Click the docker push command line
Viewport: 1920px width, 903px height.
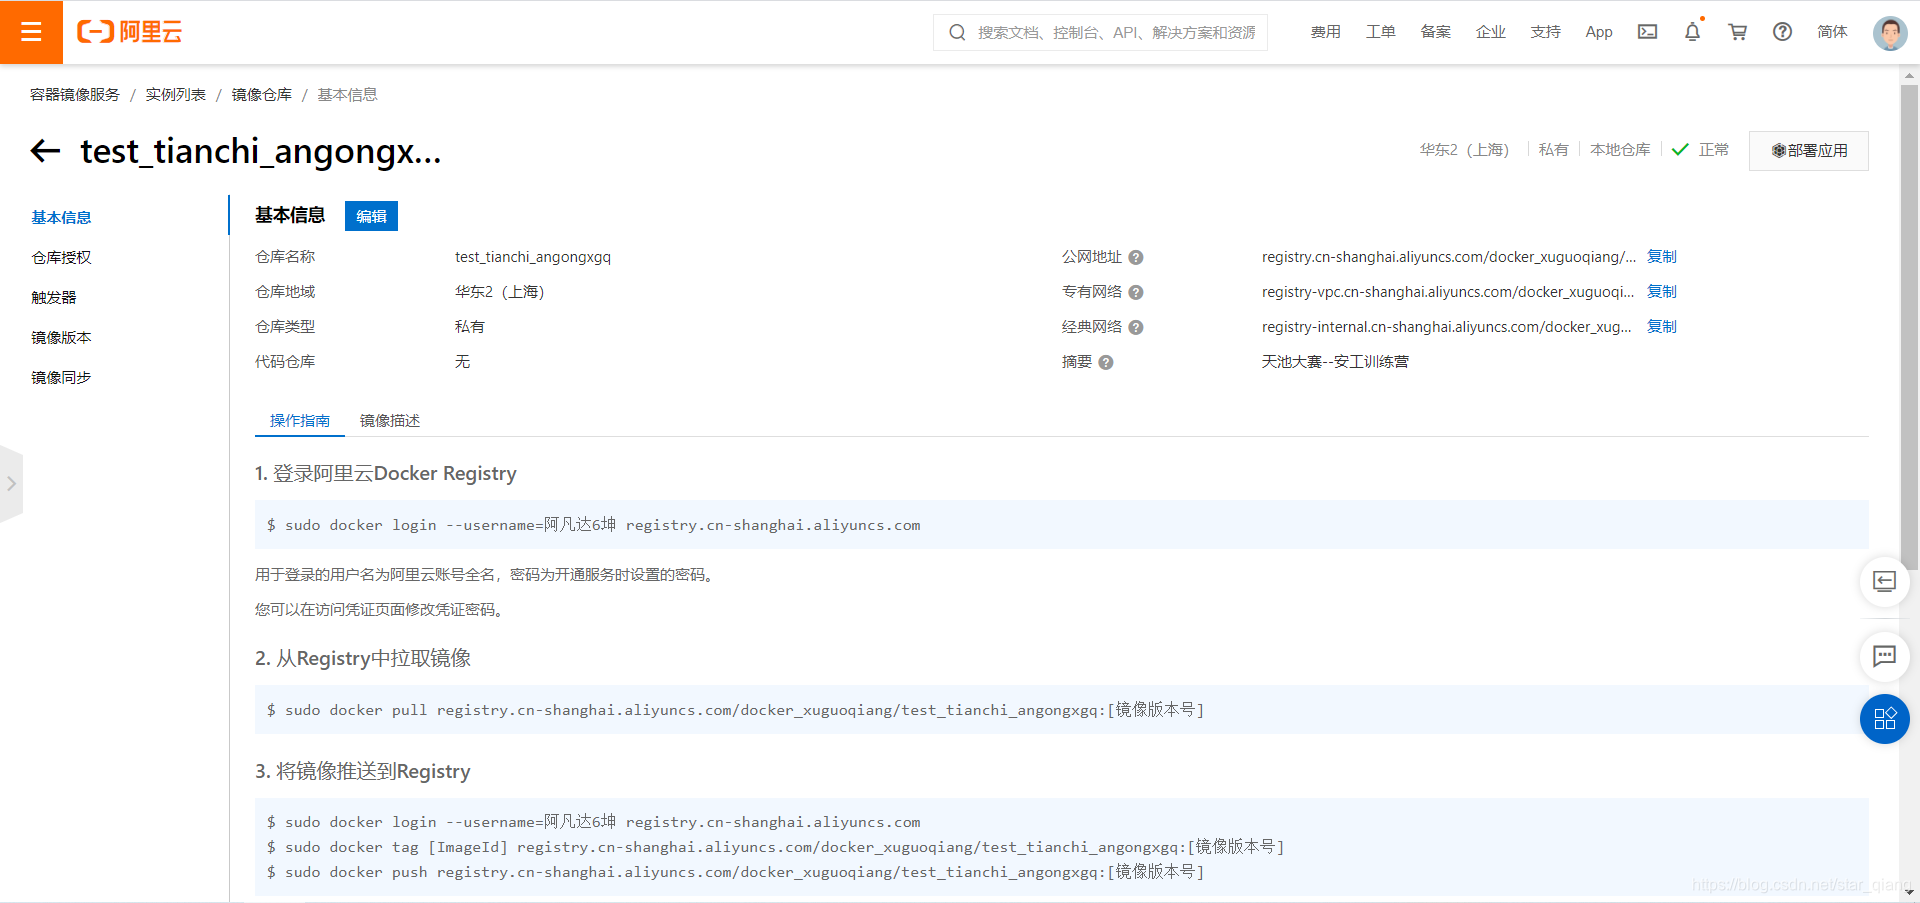(735, 872)
